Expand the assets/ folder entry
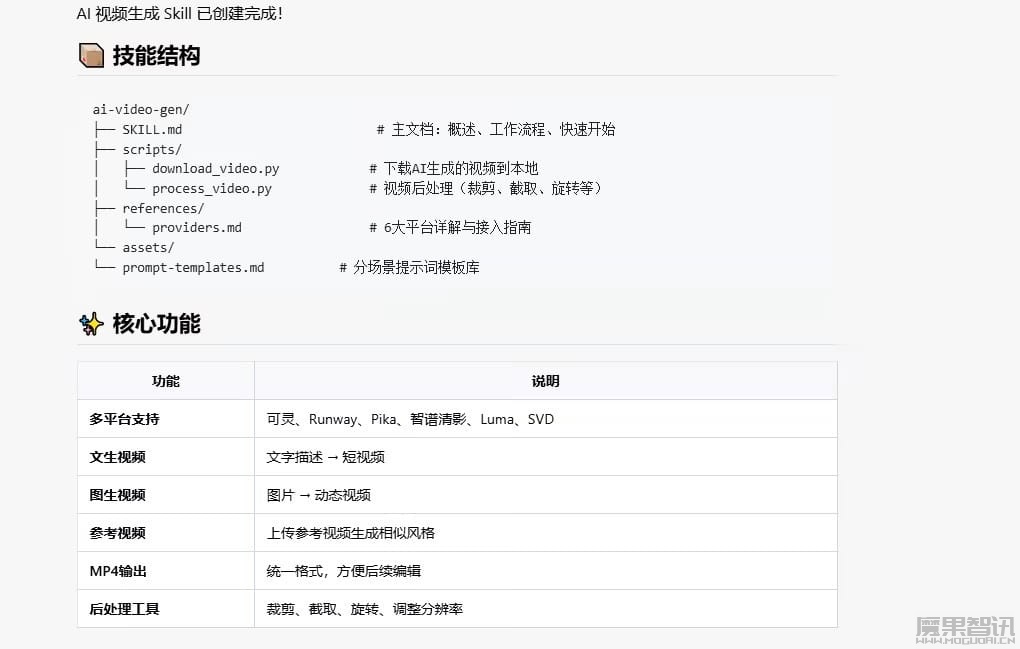This screenshot has width=1020, height=649. 148,247
